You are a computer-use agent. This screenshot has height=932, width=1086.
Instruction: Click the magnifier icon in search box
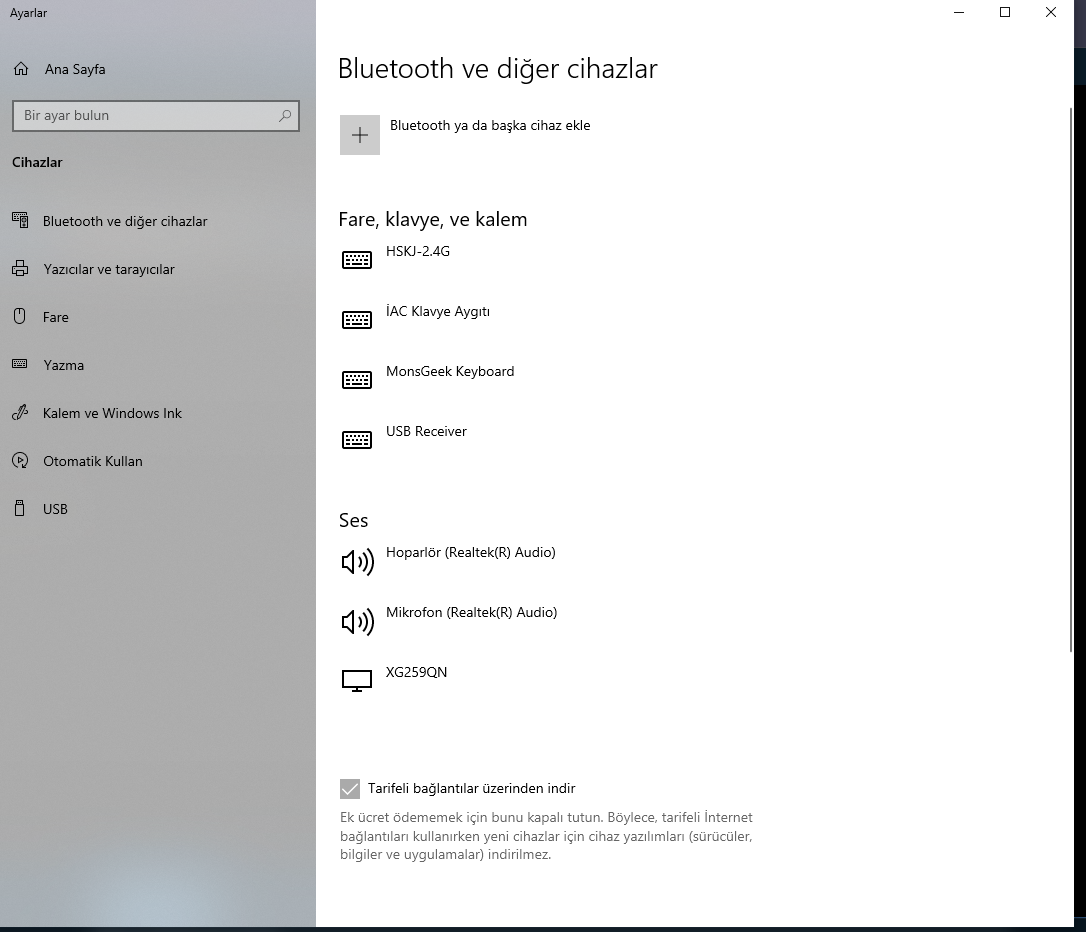pos(285,116)
